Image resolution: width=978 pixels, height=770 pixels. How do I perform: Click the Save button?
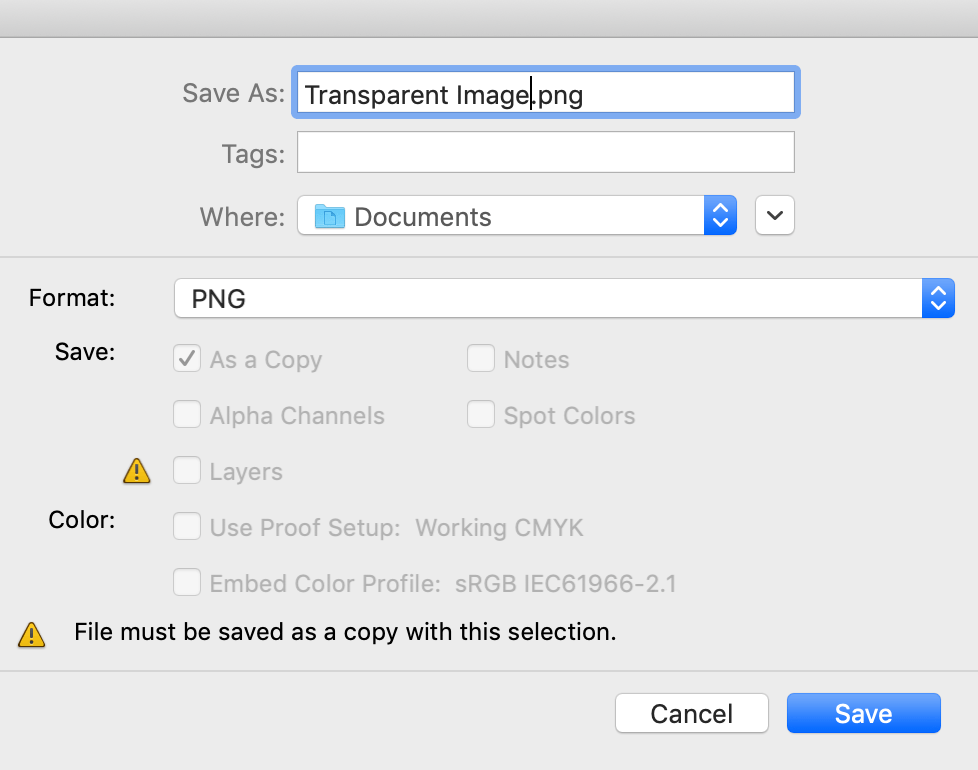[863, 713]
